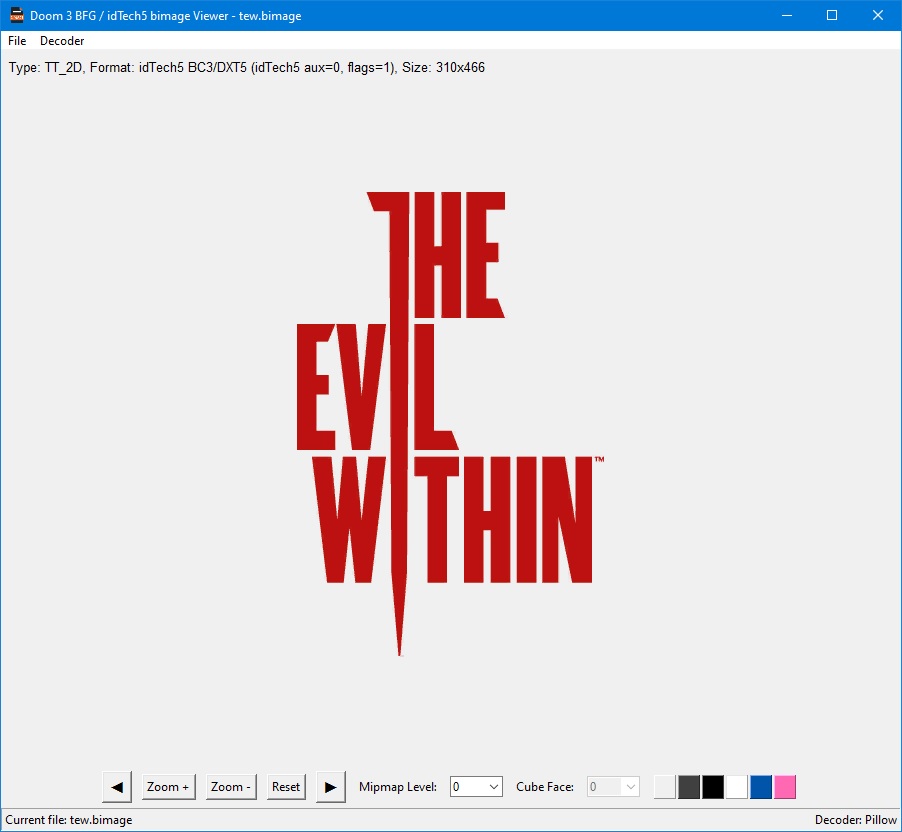
Task: Set background to black swatch
Action: point(713,787)
